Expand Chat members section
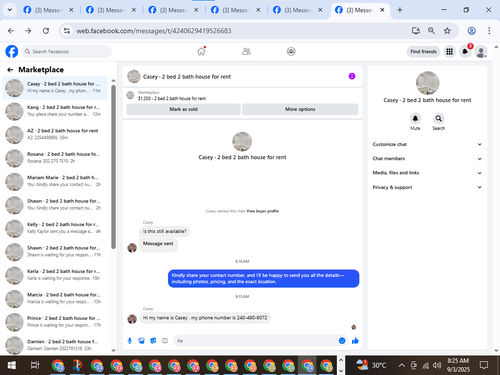 [x=427, y=159]
